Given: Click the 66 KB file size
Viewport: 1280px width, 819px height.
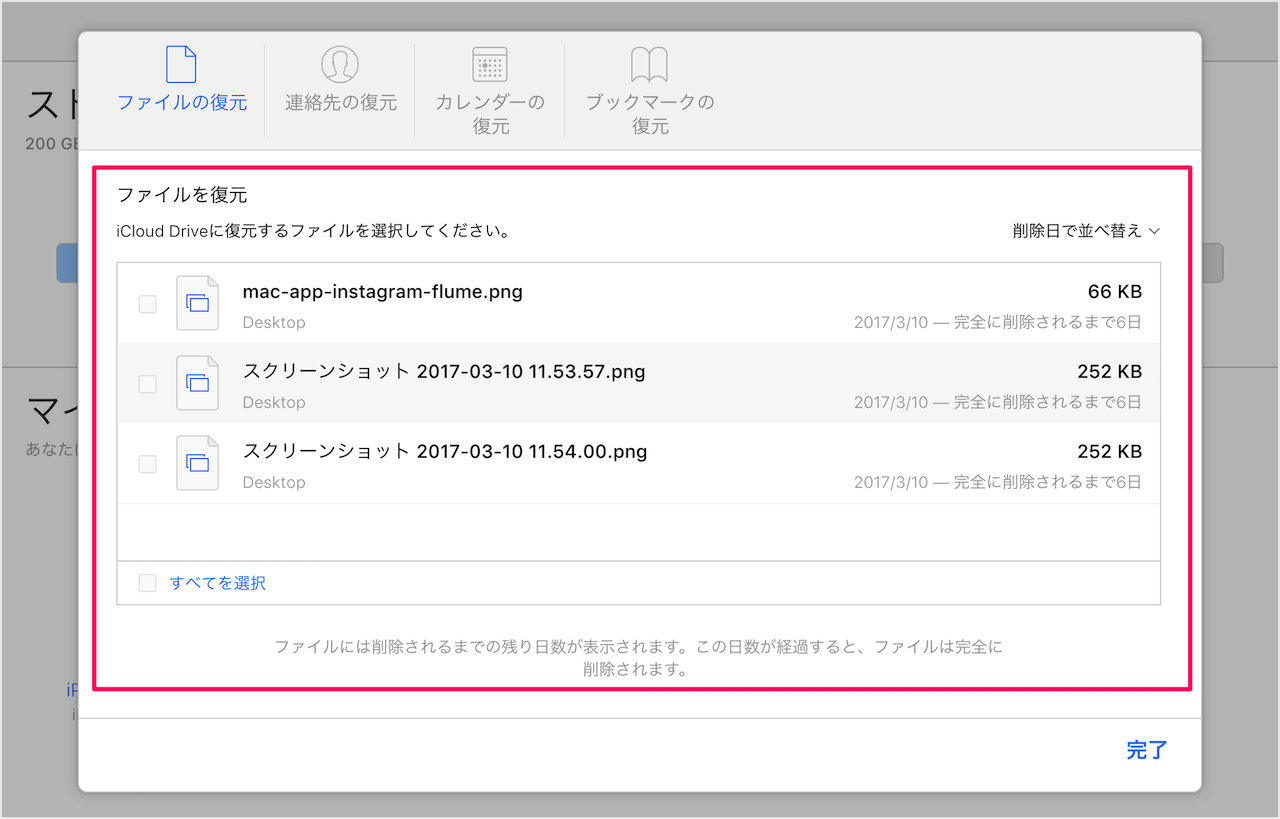Looking at the screenshot, I should pos(1115,292).
